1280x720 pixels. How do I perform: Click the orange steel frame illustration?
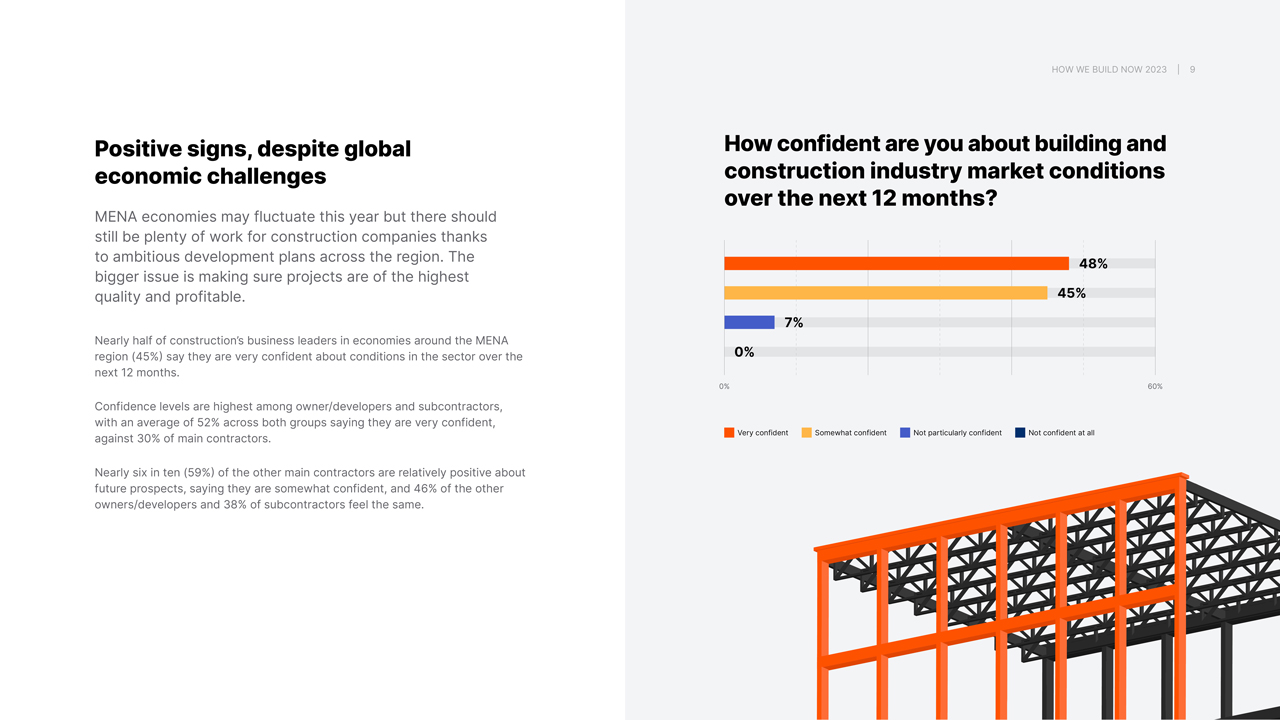click(x=1002, y=597)
